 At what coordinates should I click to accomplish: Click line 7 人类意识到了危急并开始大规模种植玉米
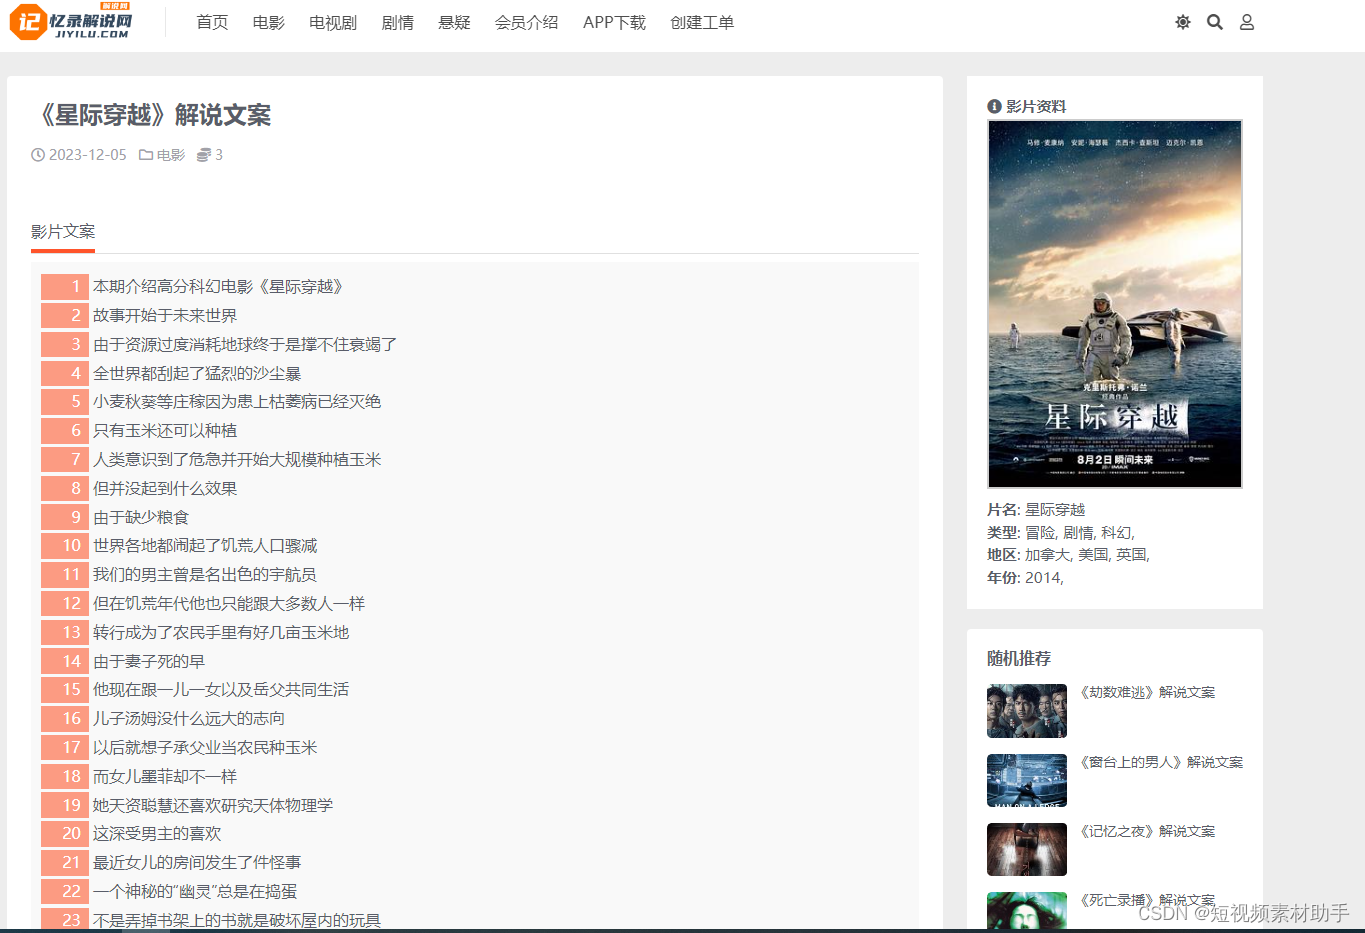coord(237,460)
